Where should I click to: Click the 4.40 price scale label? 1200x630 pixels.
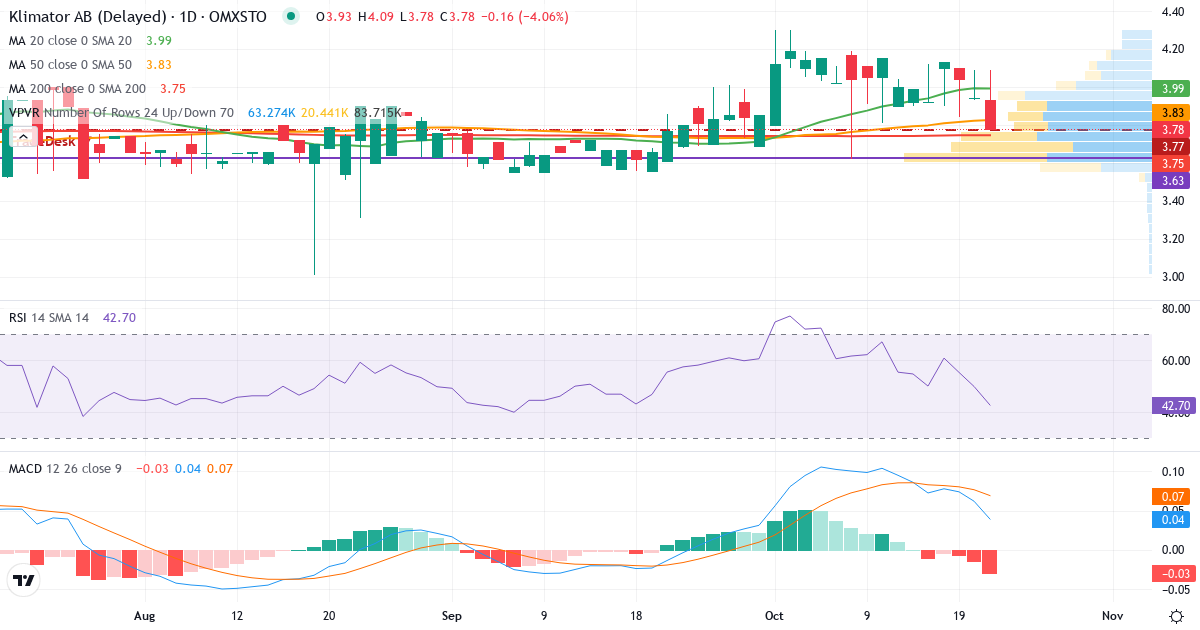pyautogui.click(x=1172, y=12)
